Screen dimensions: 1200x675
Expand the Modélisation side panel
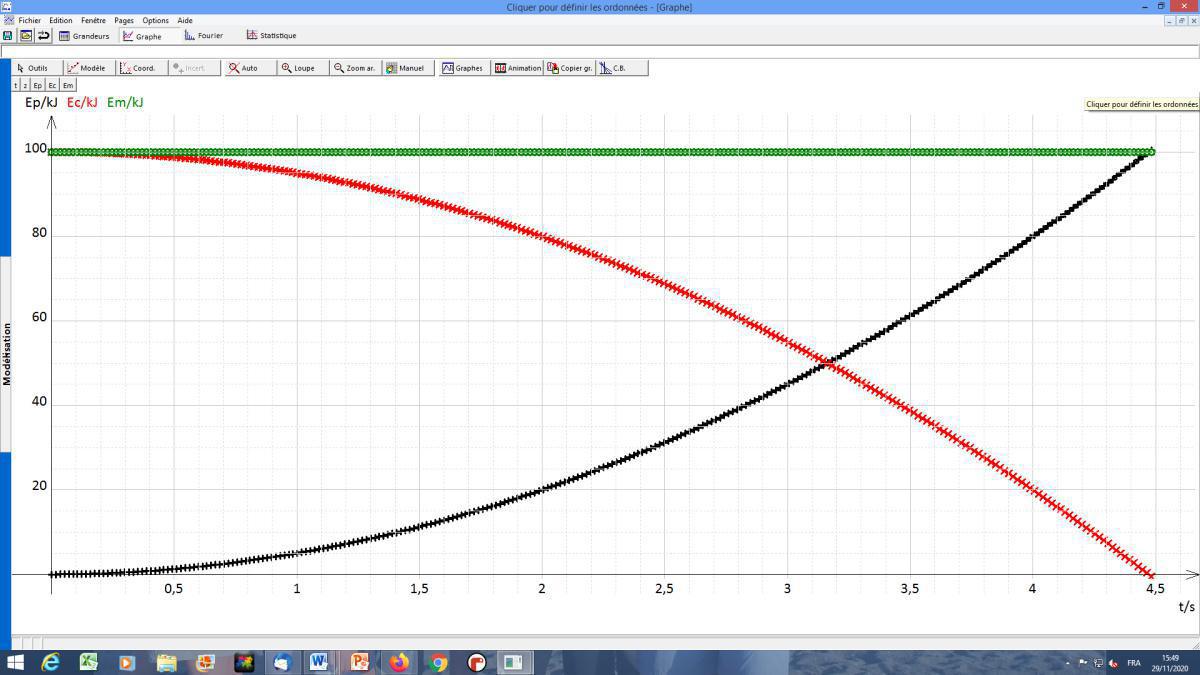6,354
